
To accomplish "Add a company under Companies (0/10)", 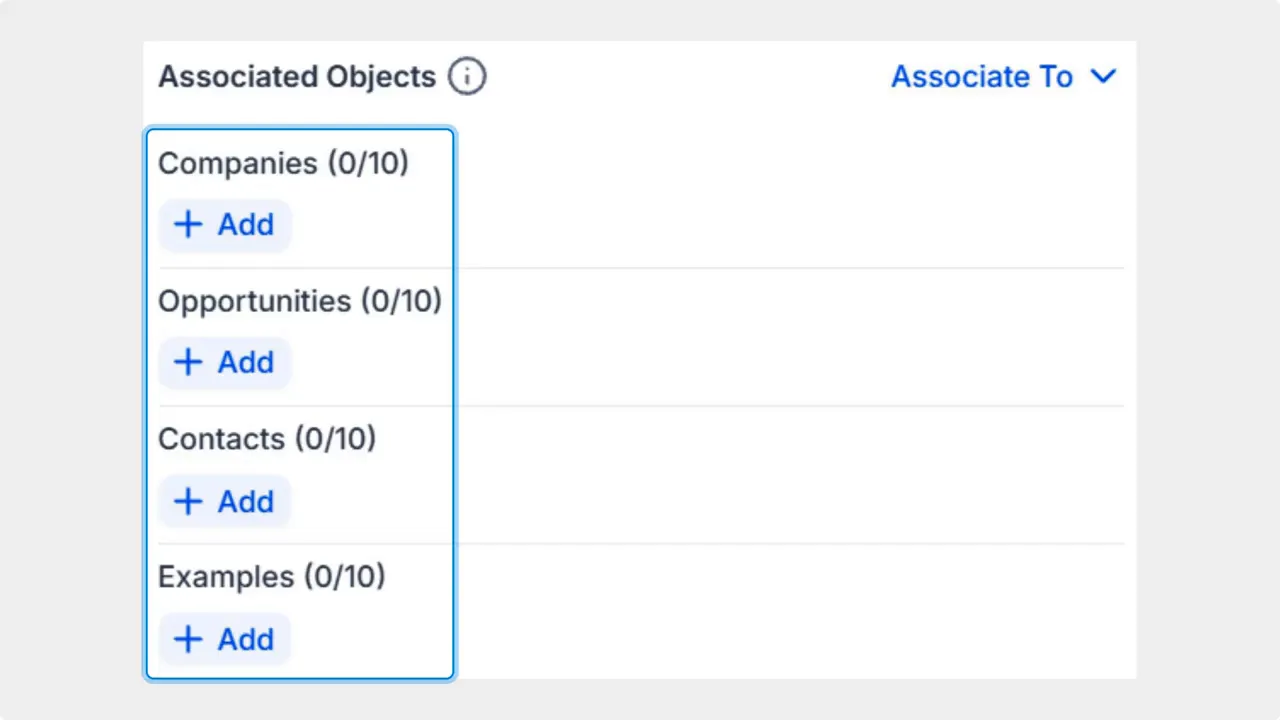I will (224, 225).
